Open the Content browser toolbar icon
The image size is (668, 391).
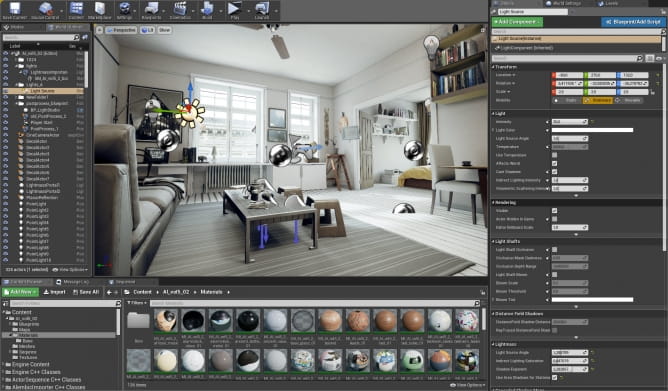76,8
